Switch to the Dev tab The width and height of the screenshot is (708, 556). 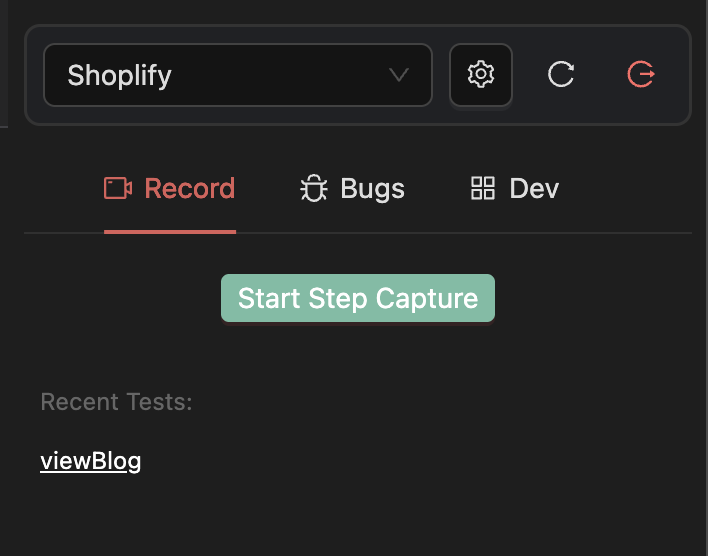[x=514, y=189]
